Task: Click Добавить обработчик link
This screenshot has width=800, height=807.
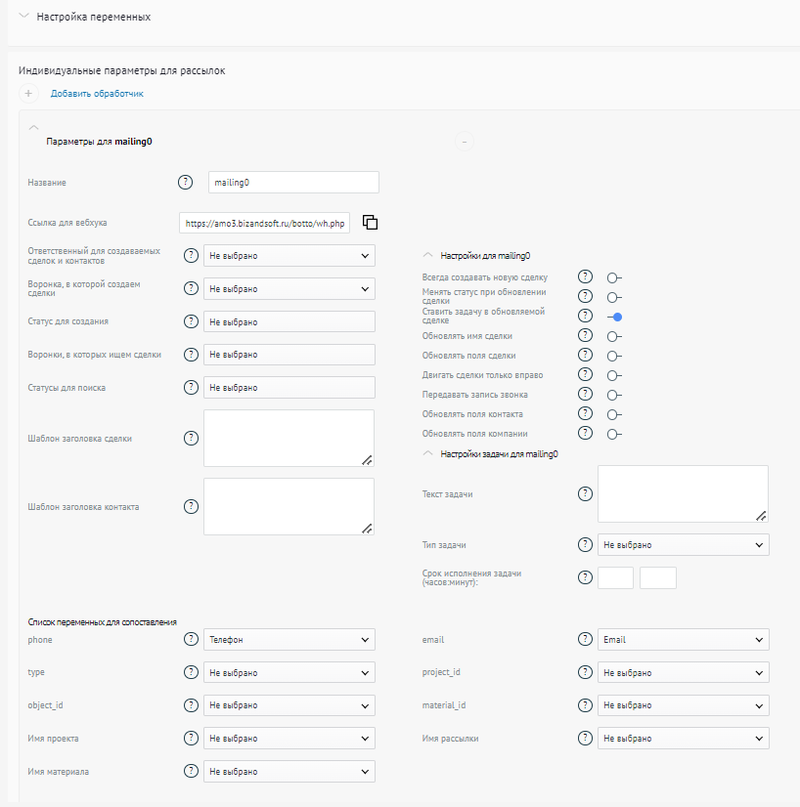Action: pos(97,94)
